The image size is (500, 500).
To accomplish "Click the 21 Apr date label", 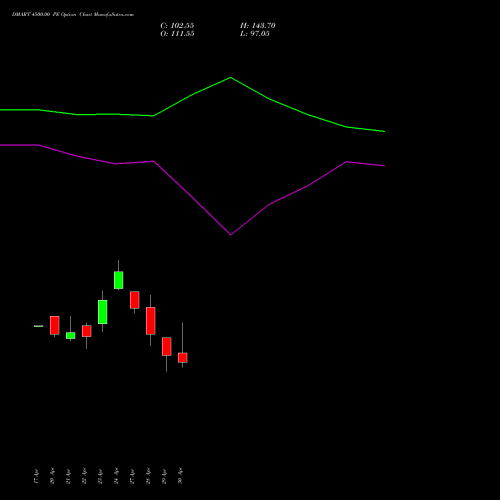I will click(x=68, y=476).
